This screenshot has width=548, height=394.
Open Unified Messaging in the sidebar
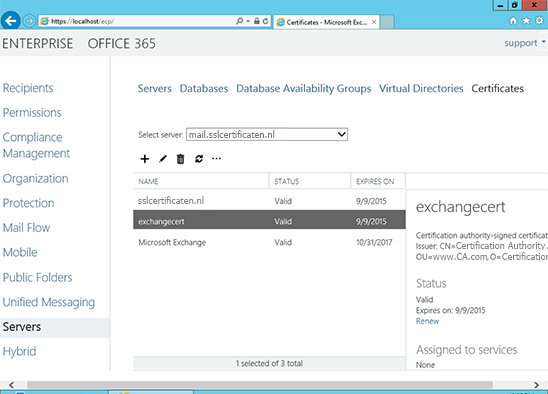click(x=49, y=302)
